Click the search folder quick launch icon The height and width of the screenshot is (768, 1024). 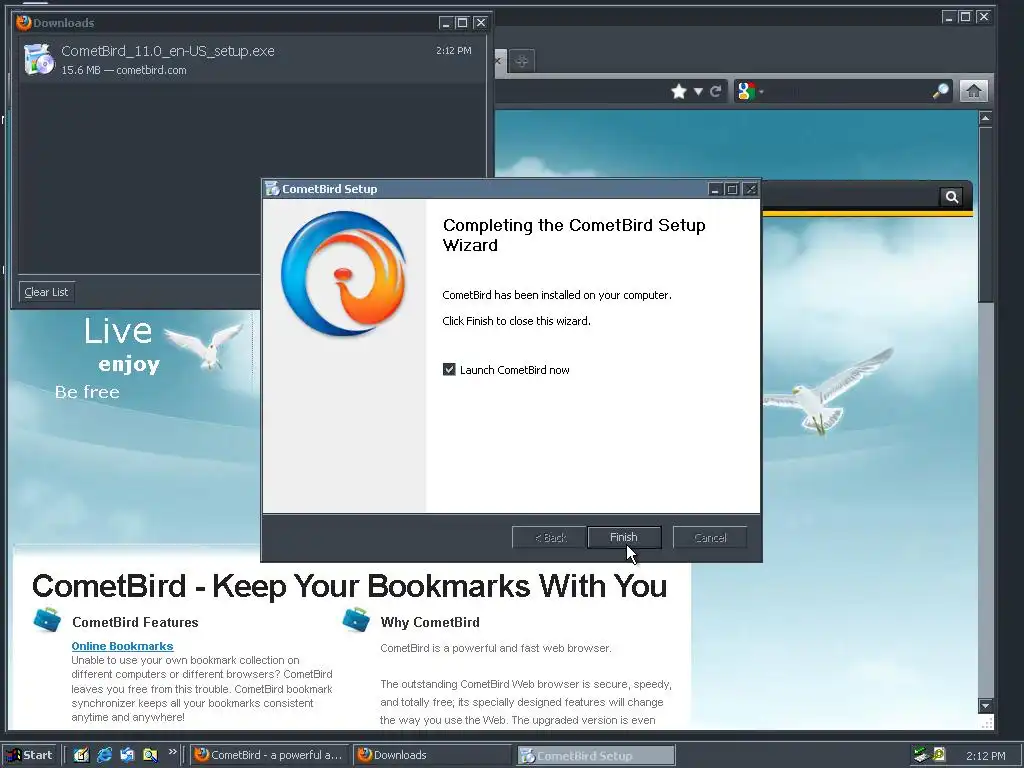[150, 755]
